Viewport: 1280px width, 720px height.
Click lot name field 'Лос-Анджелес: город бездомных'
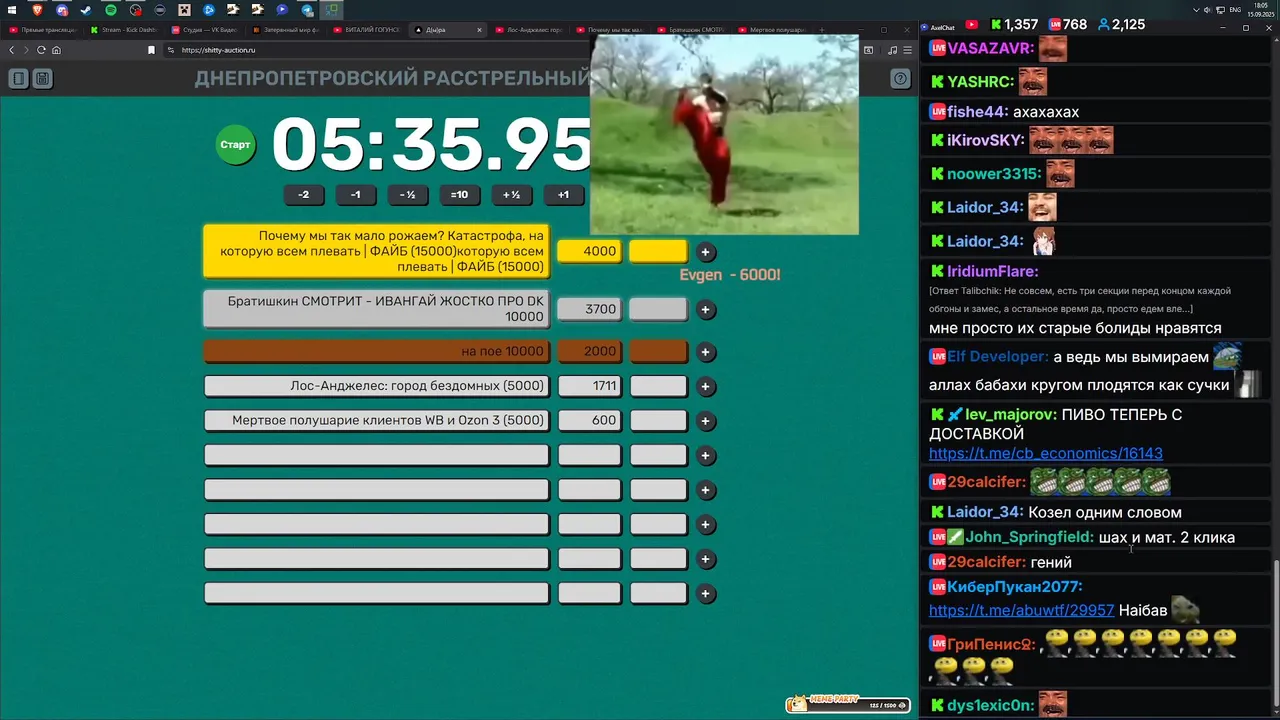[377, 387]
